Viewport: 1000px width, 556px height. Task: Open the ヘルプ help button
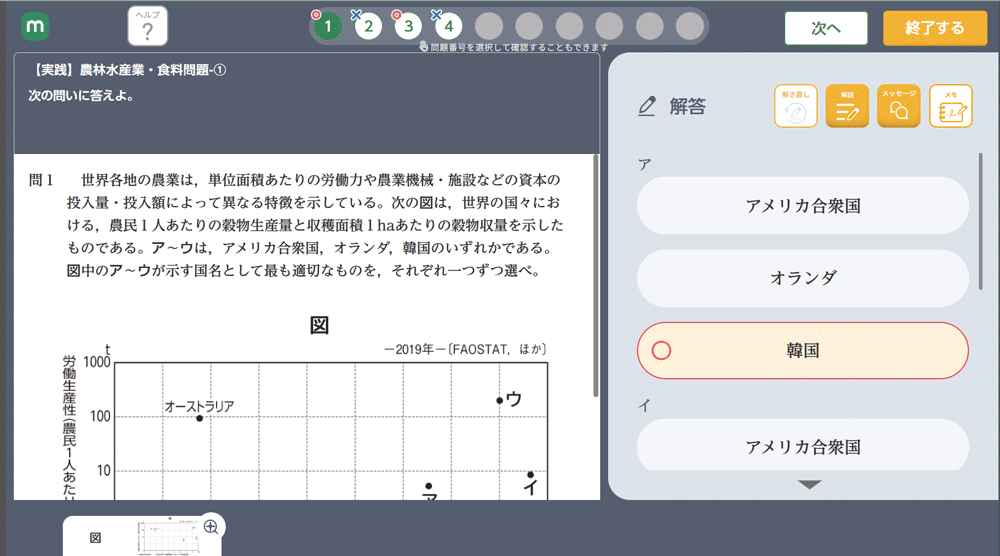[147, 26]
